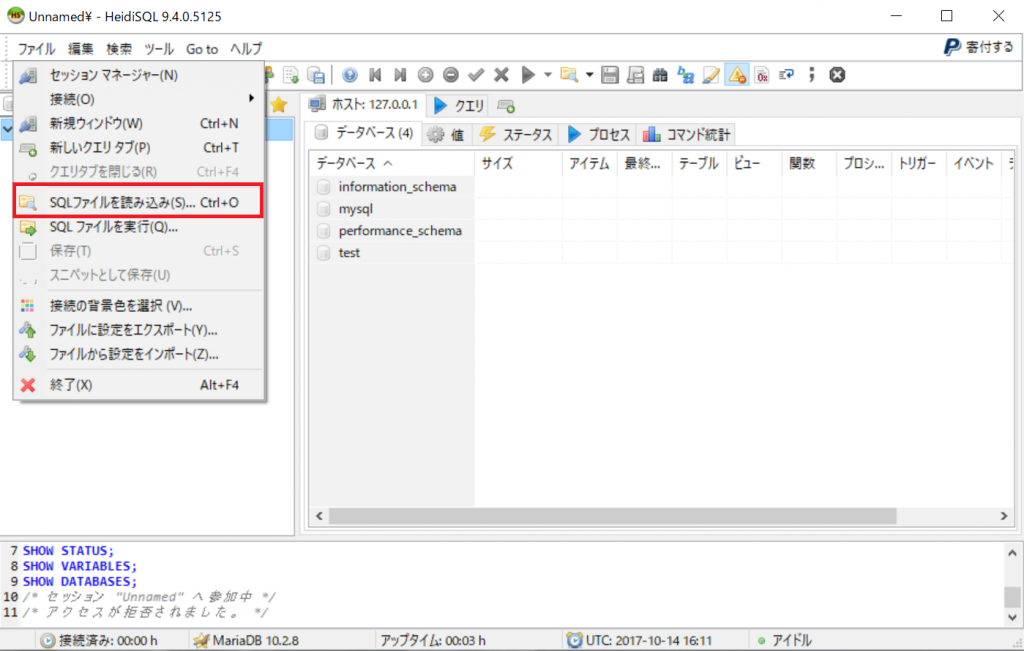Viewport: 1024px width, 651px height.
Task: Select セッション マネージャー(N) menu entry
Action: 139,75
